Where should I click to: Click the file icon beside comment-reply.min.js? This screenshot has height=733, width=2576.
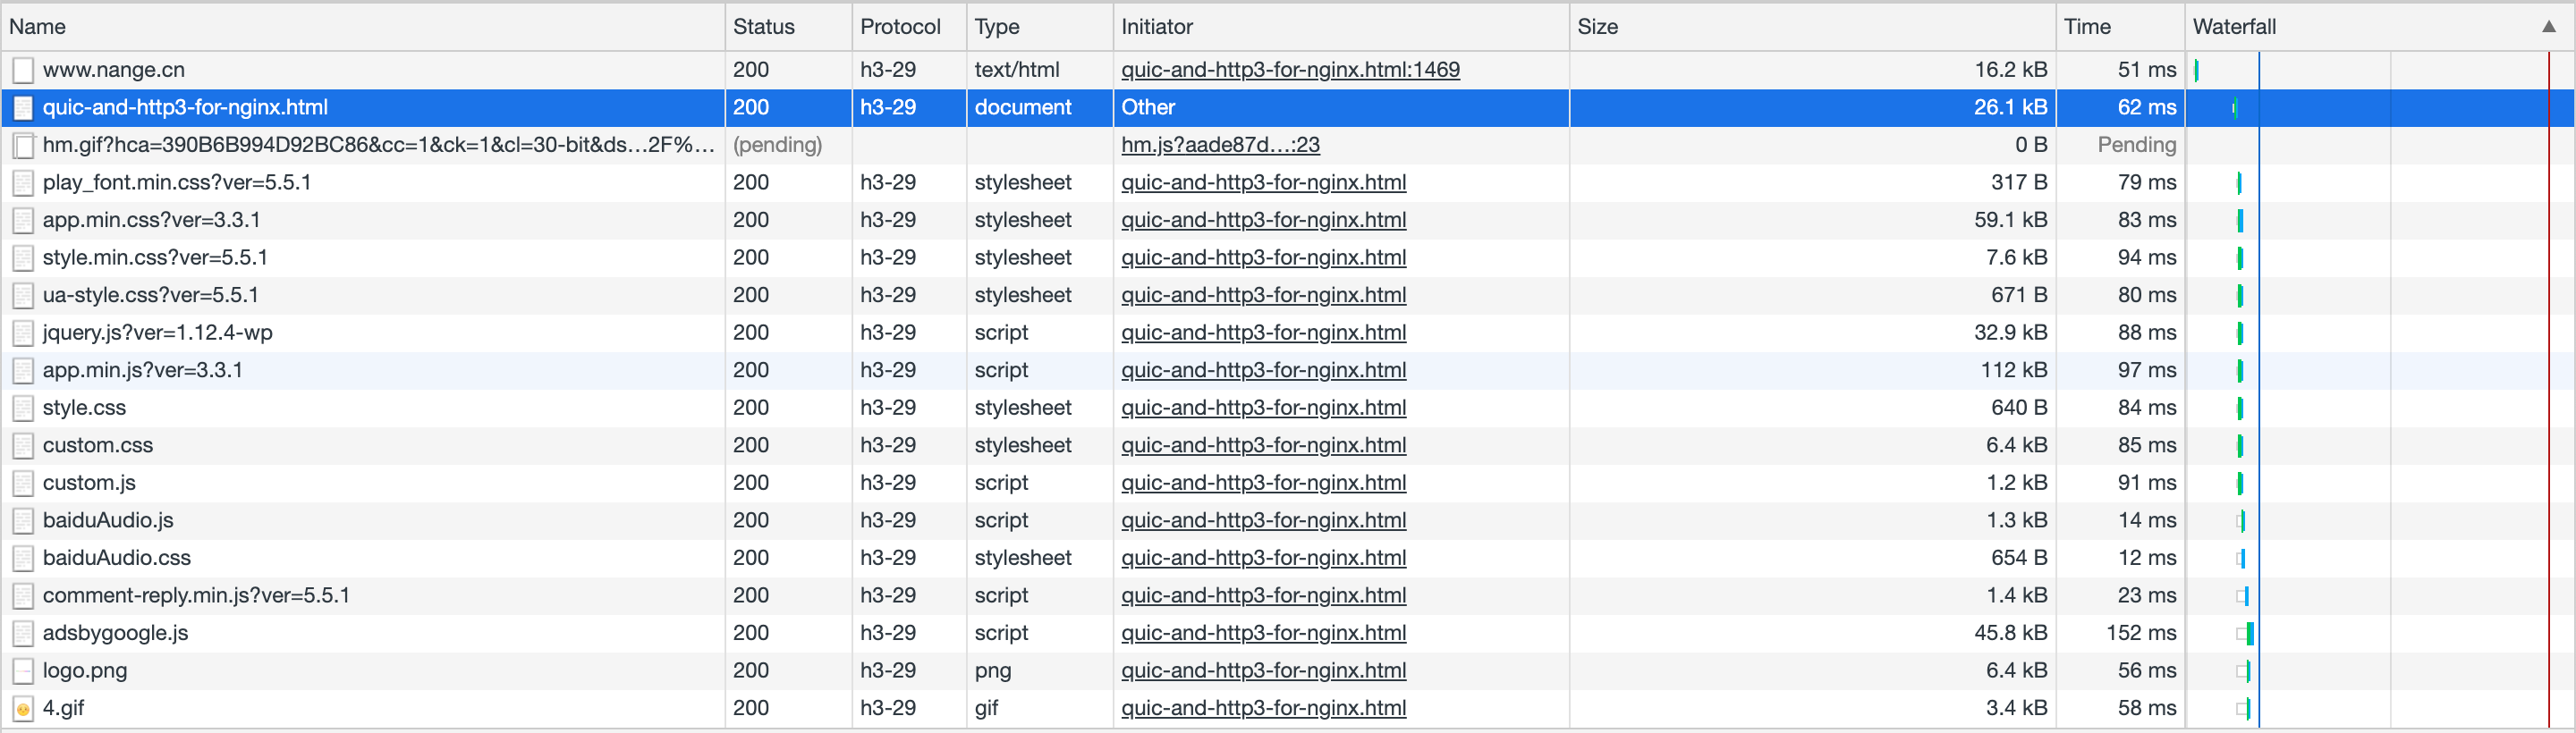pyautogui.click(x=23, y=595)
